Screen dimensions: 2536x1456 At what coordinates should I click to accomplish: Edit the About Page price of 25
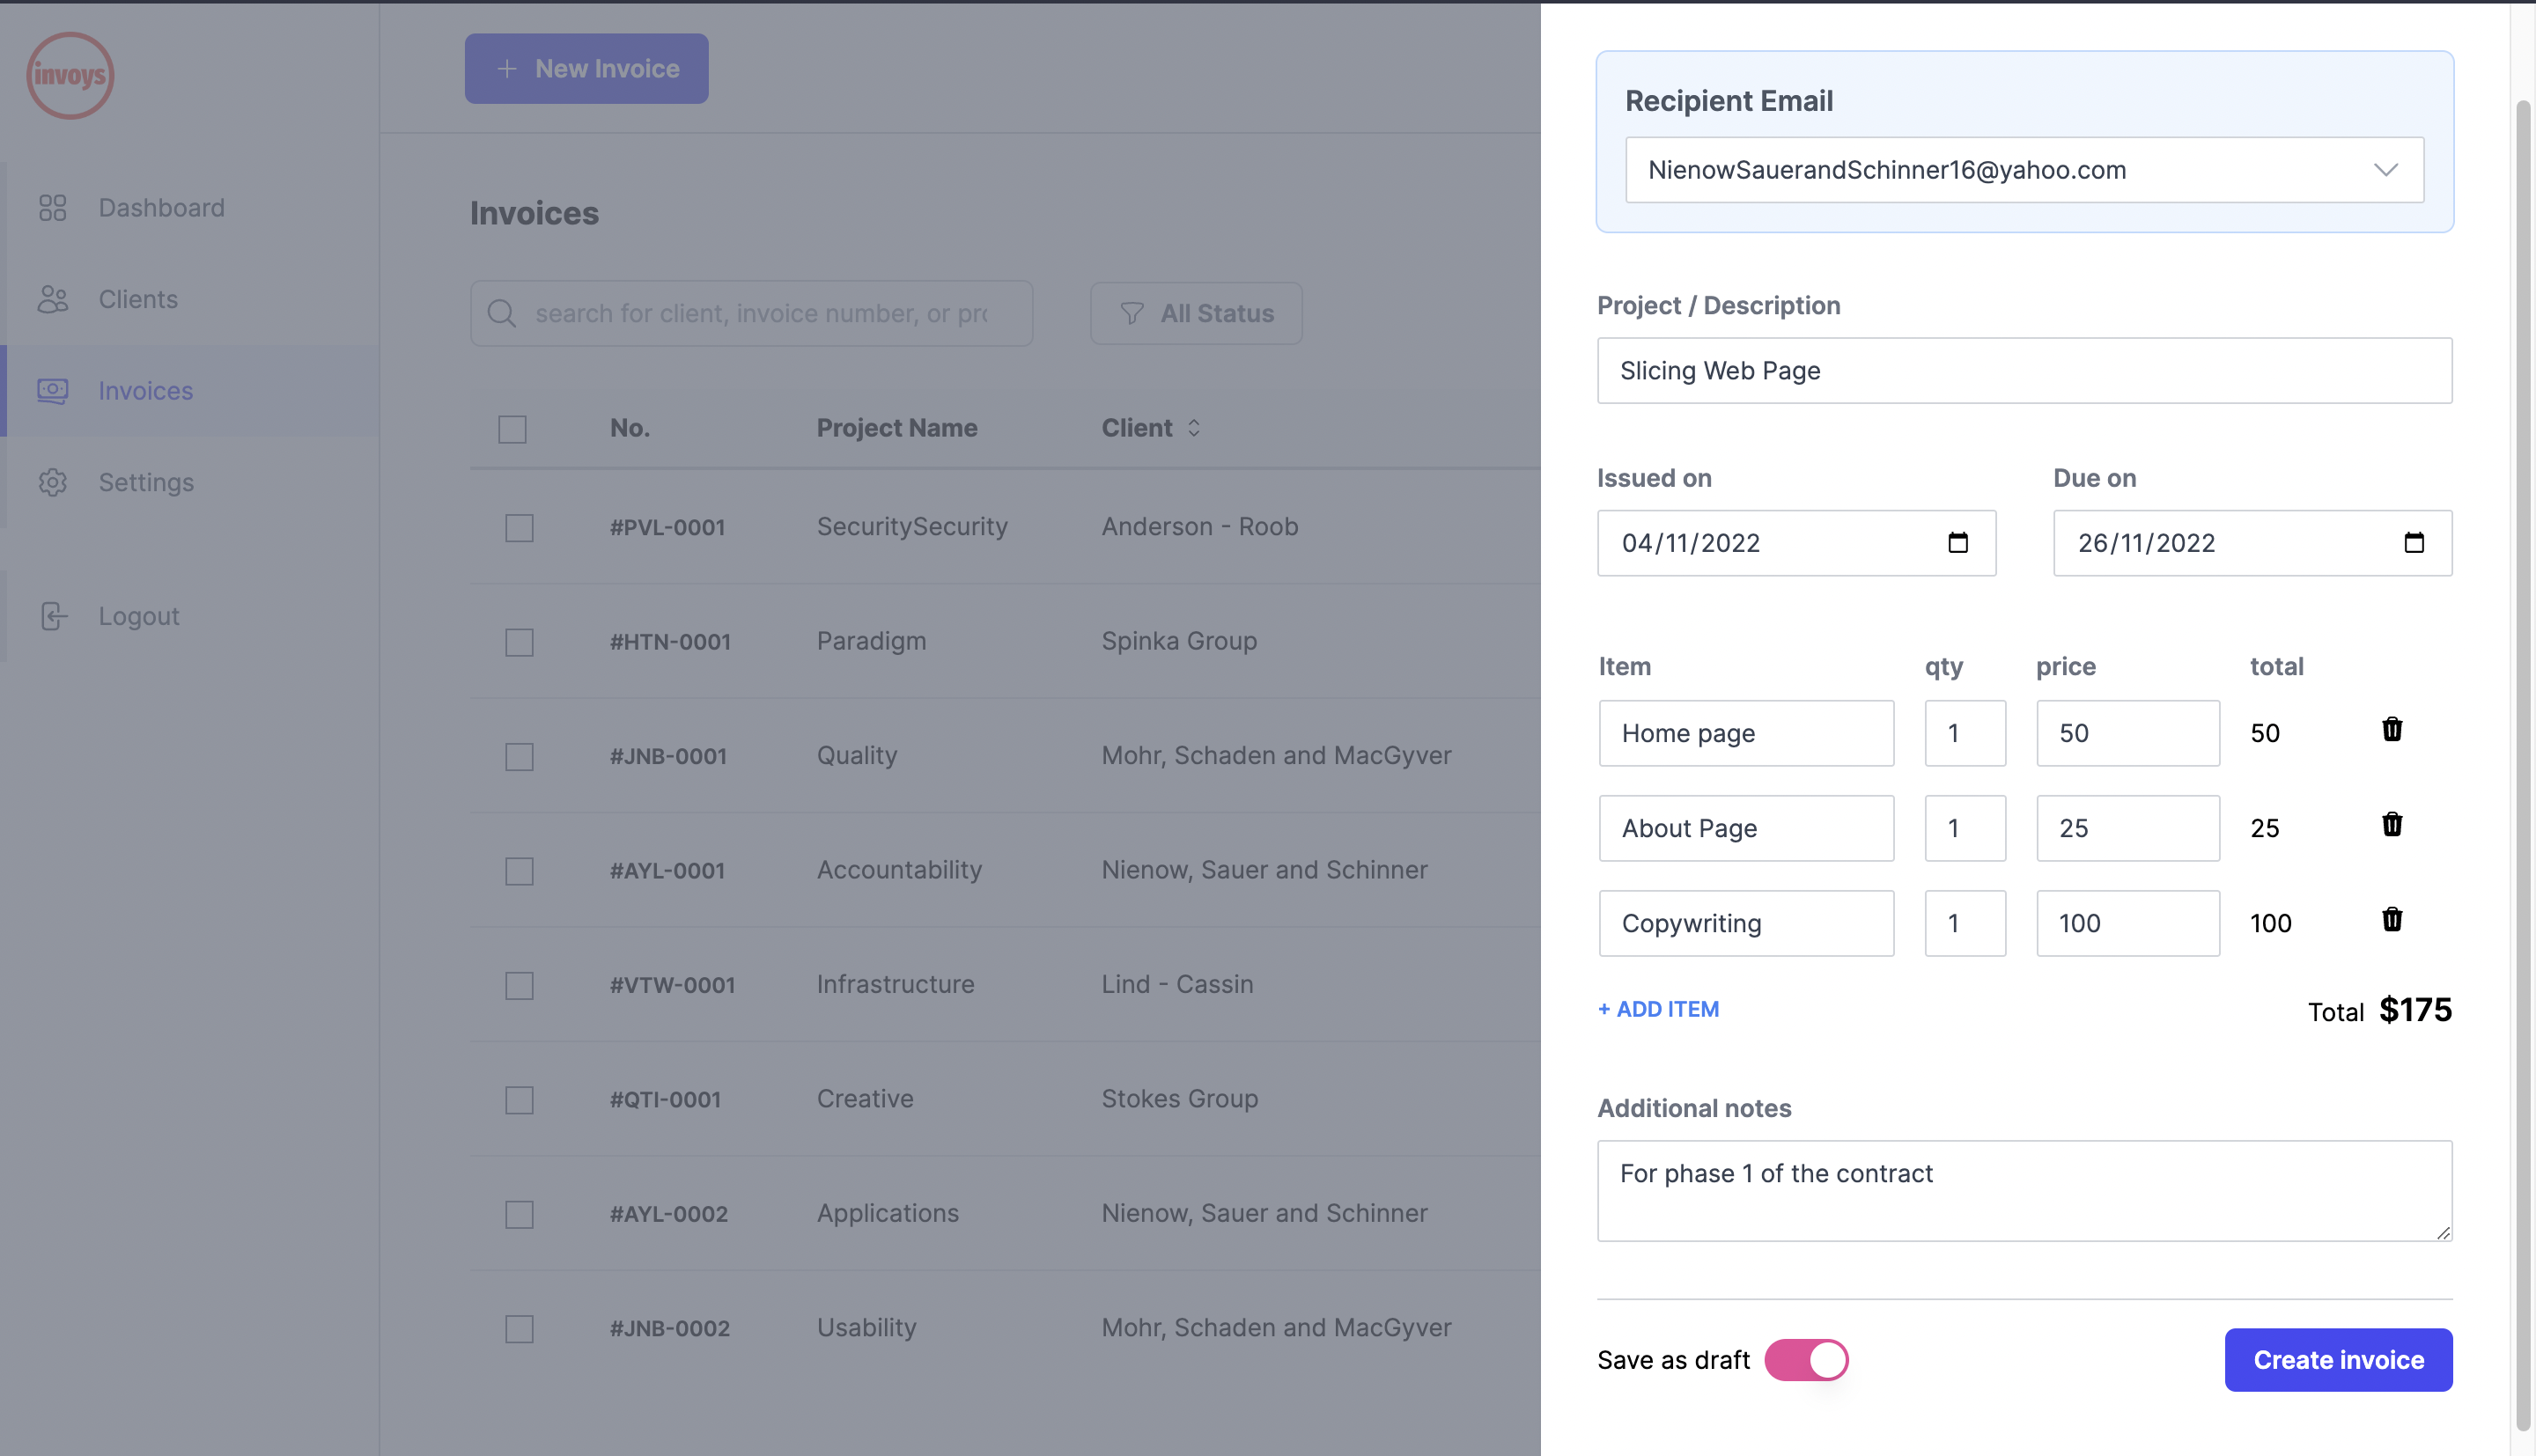pos(2128,828)
